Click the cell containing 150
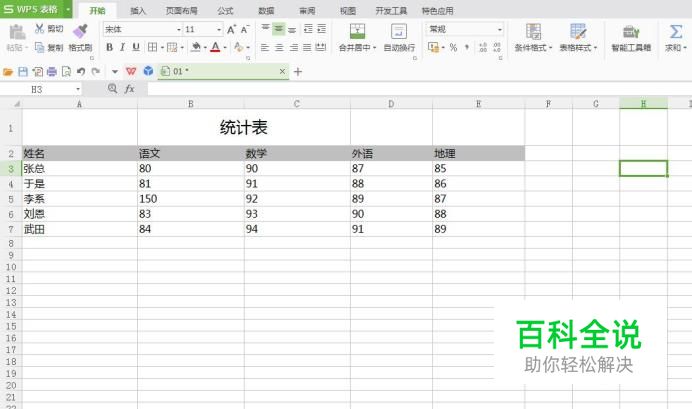 (x=191, y=199)
